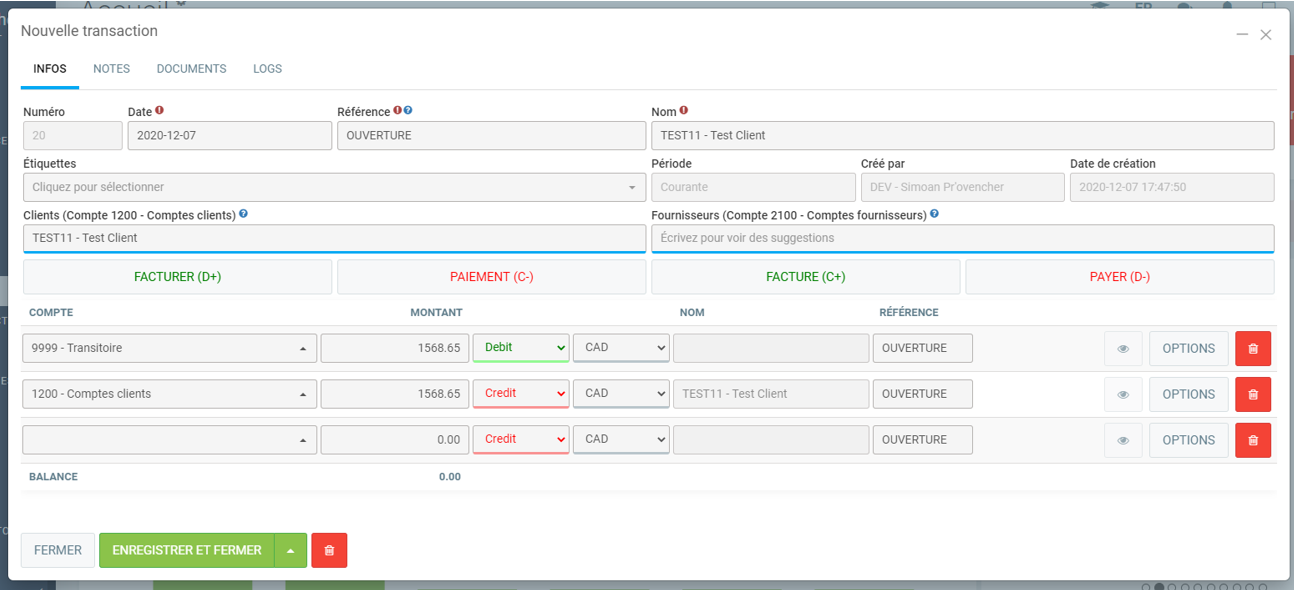The width and height of the screenshot is (1294, 590).
Task: Toggle eye icon on the empty third row
Action: 1123,440
